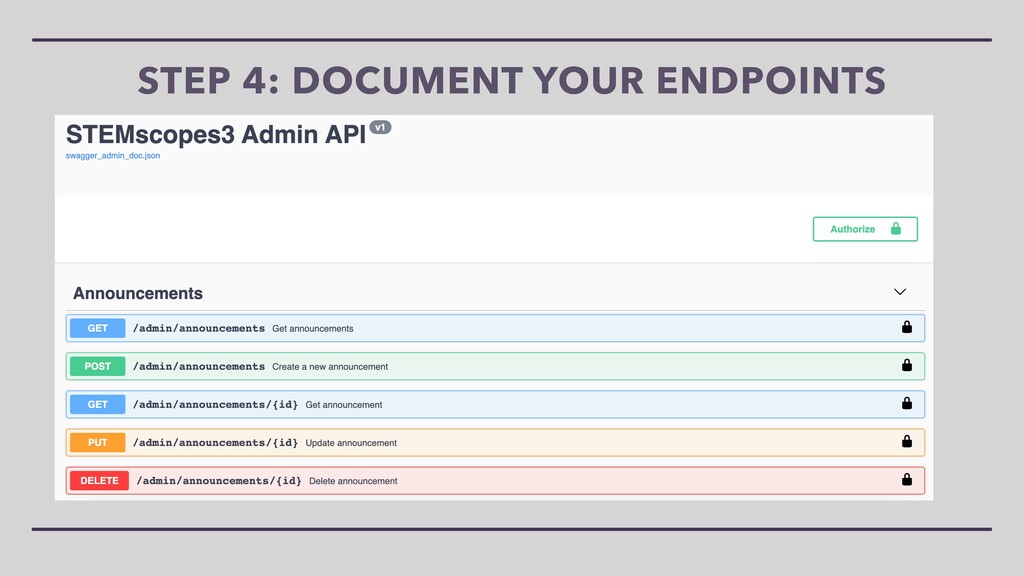1024x576 pixels.
Task: Click lock icon on Create a new announcement row
Action: click(906, 365)
